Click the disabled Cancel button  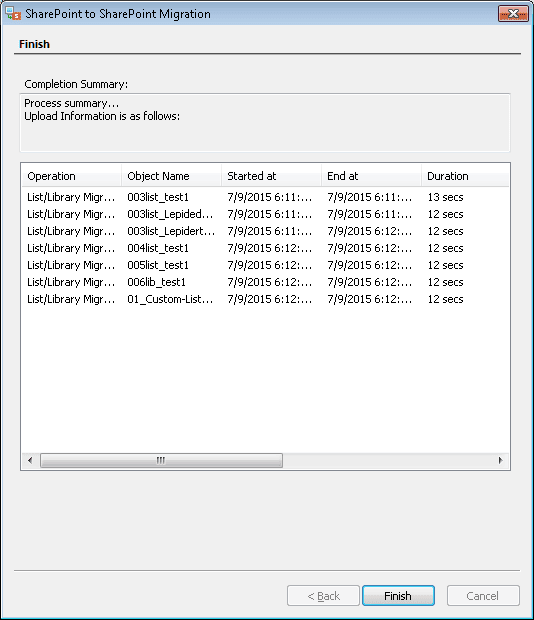[483, 595]
